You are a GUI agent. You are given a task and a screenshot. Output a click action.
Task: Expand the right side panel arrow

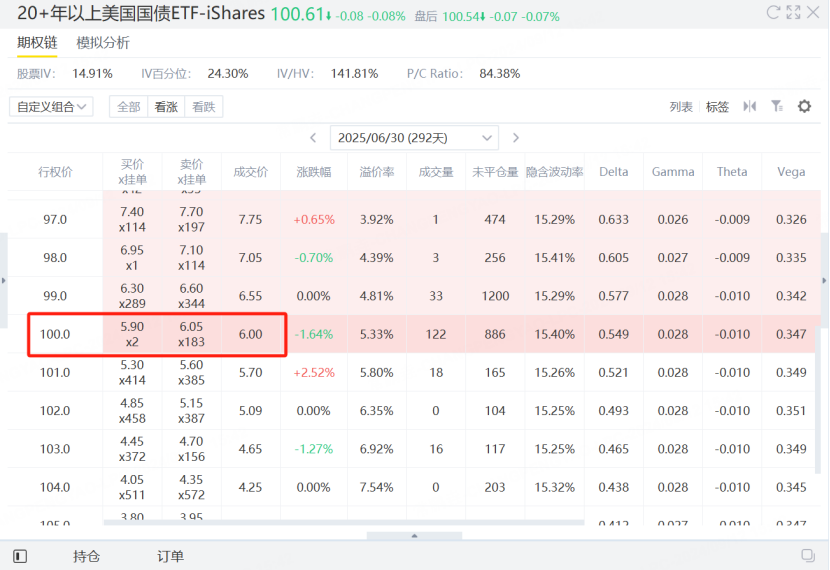pos(824,281)
